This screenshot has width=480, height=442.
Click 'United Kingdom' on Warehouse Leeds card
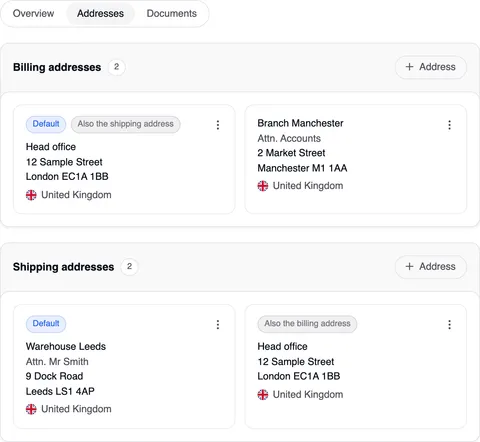click(x=76, y=409)
